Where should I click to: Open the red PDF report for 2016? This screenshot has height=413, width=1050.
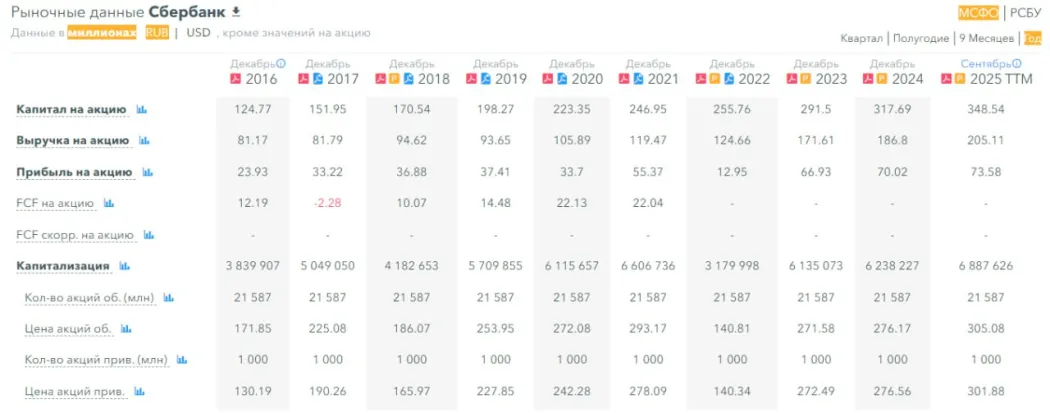(236, 79)
